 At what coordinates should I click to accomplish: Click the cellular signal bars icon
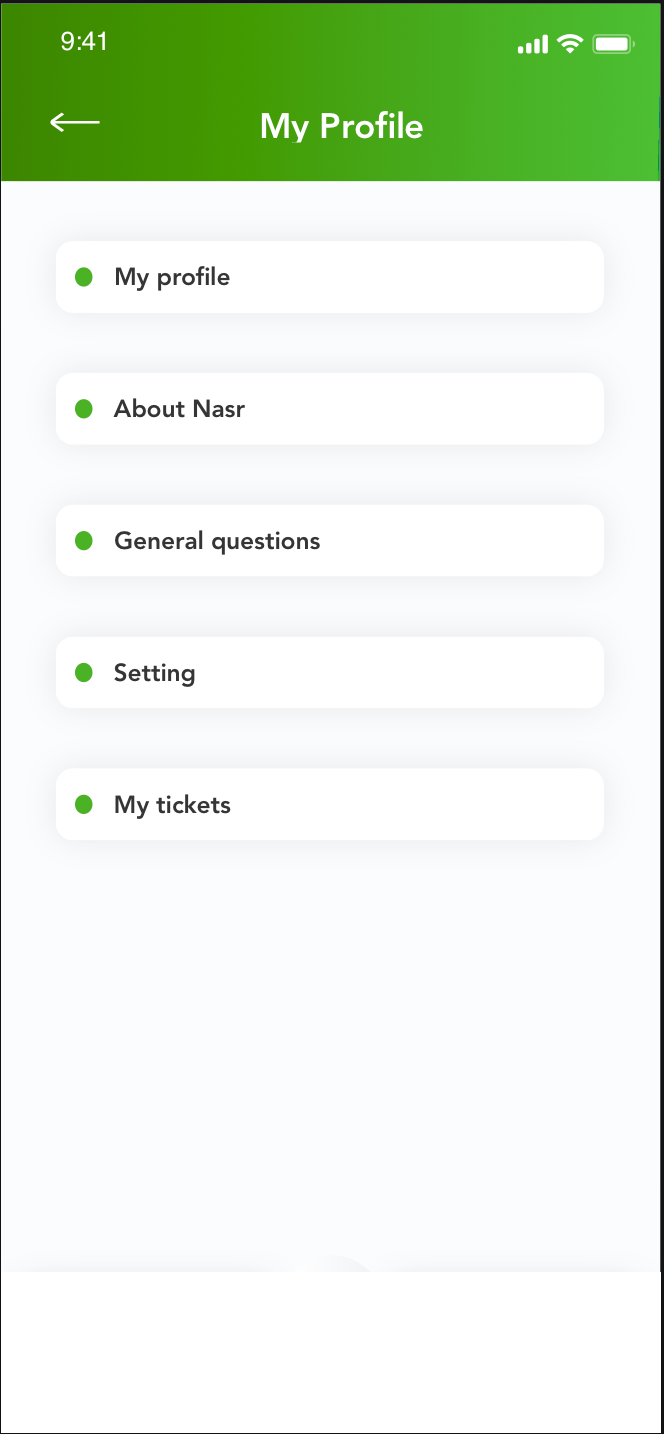[533, 44]
